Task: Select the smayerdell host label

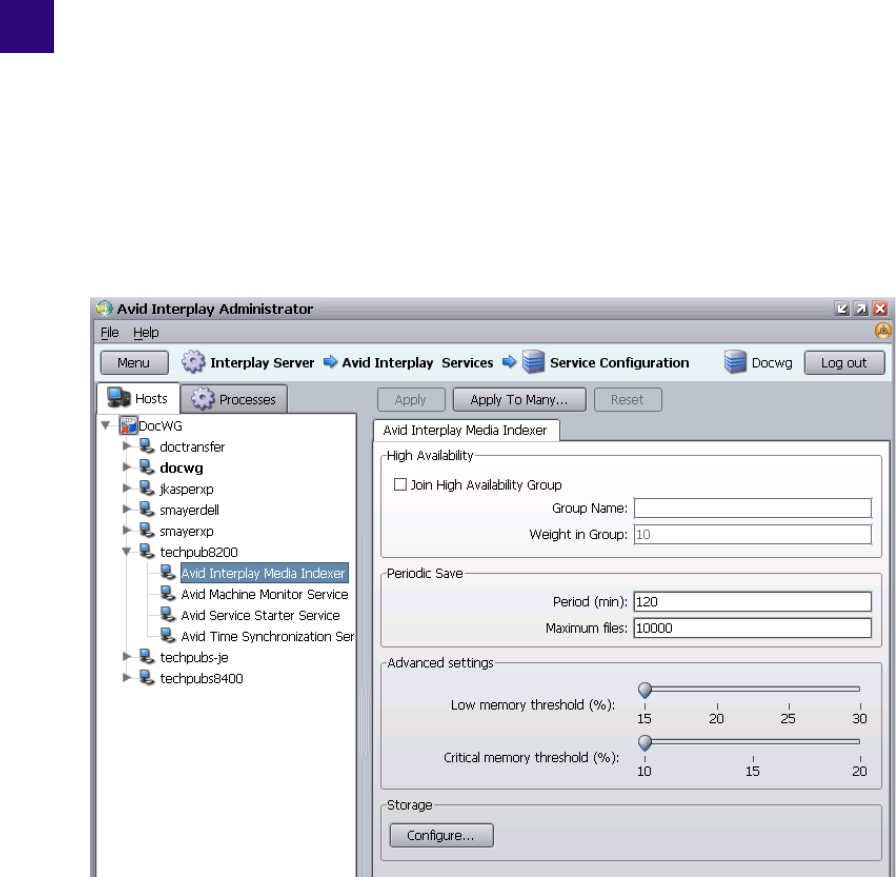Action: tap(189, 510)
